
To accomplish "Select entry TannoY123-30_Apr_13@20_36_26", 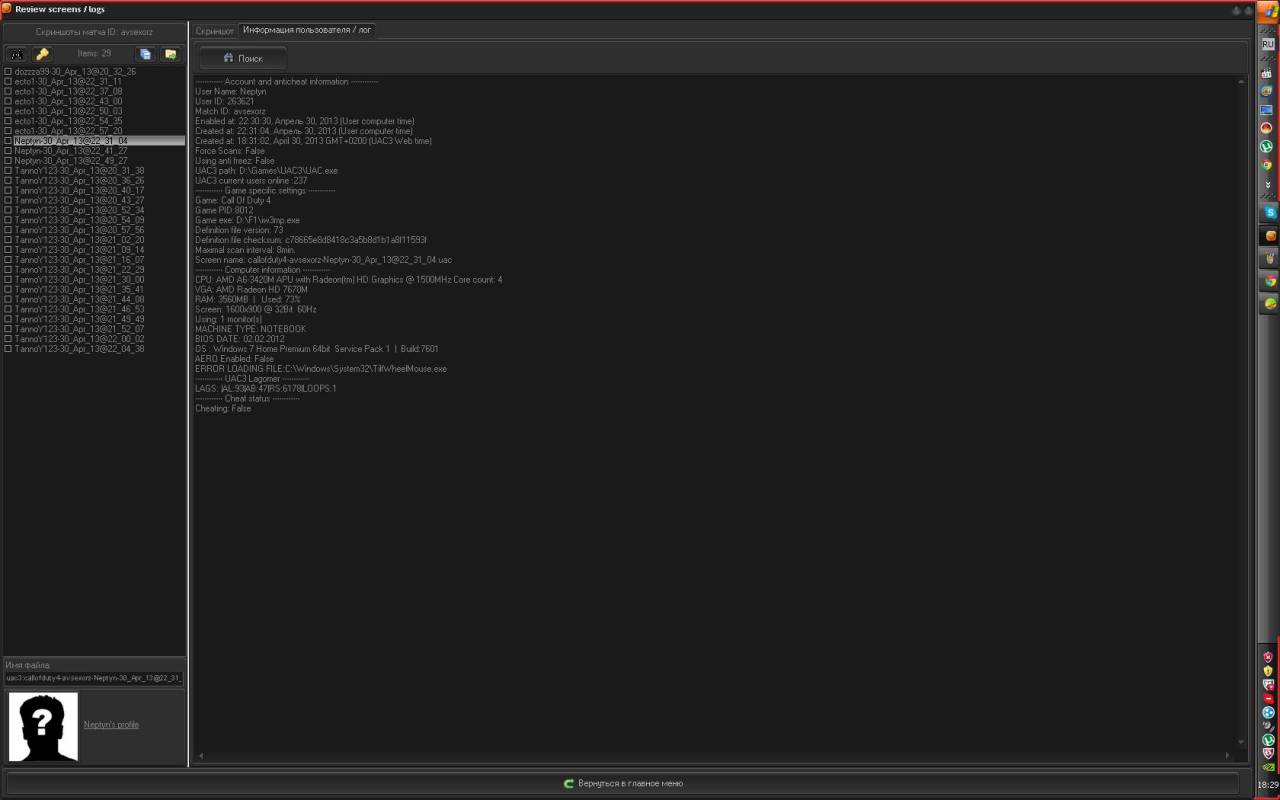I will (x=79, y=181).
